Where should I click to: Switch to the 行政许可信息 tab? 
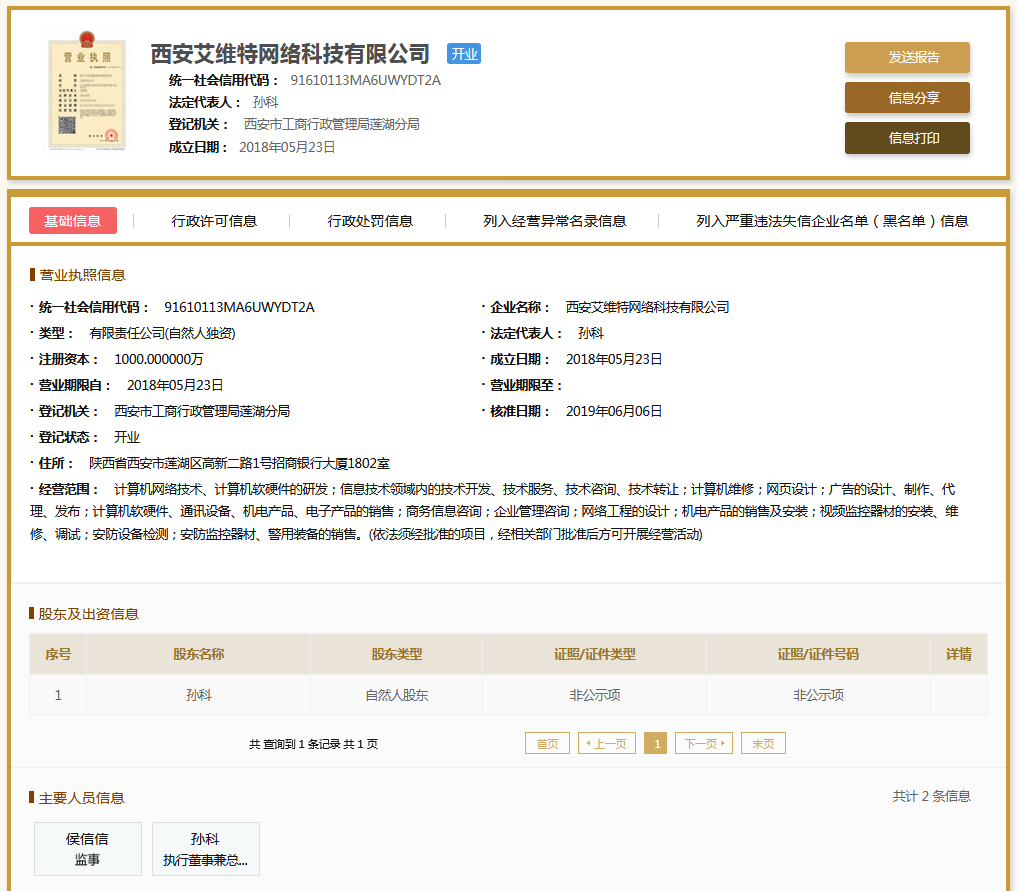(x=214, y=221)
